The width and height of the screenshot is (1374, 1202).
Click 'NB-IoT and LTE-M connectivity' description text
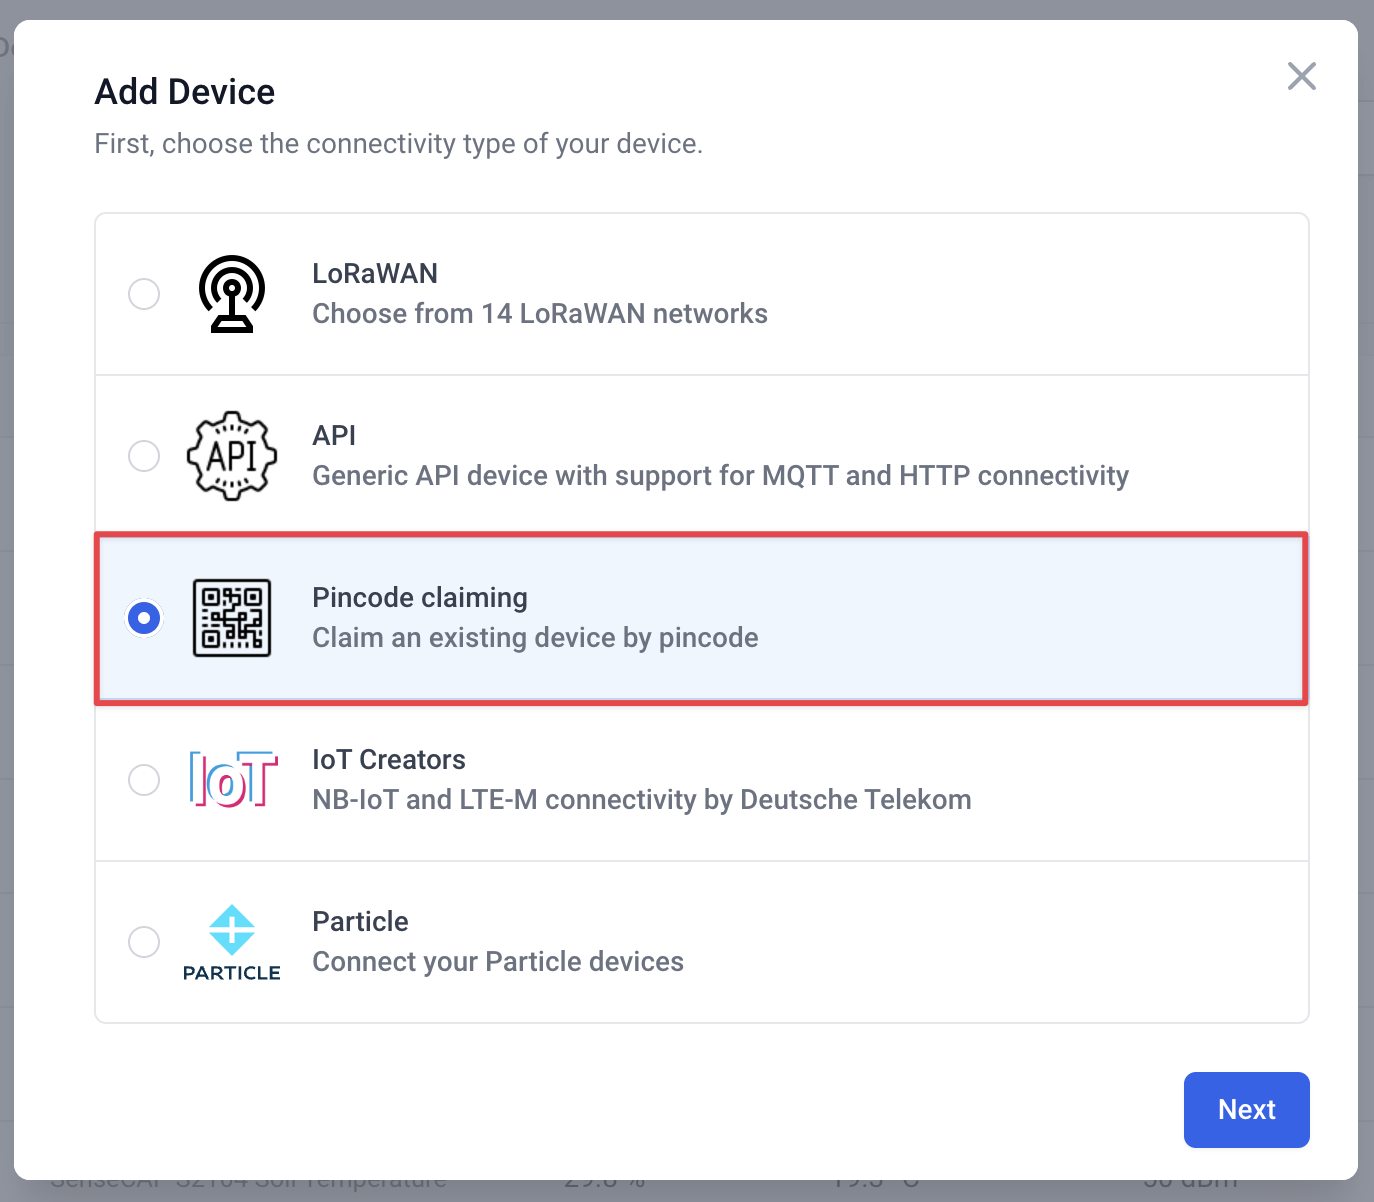[x=642, y=800]
